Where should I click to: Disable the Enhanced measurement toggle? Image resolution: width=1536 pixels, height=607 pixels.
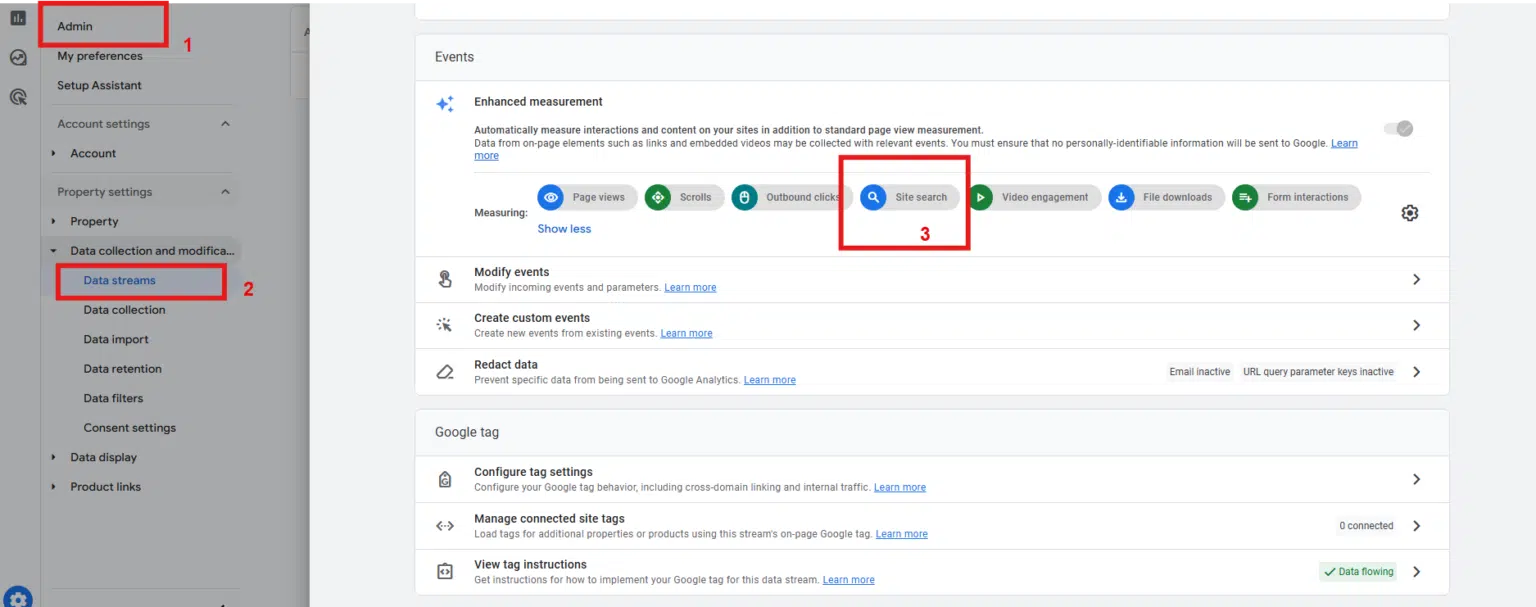click(1397, 128)
